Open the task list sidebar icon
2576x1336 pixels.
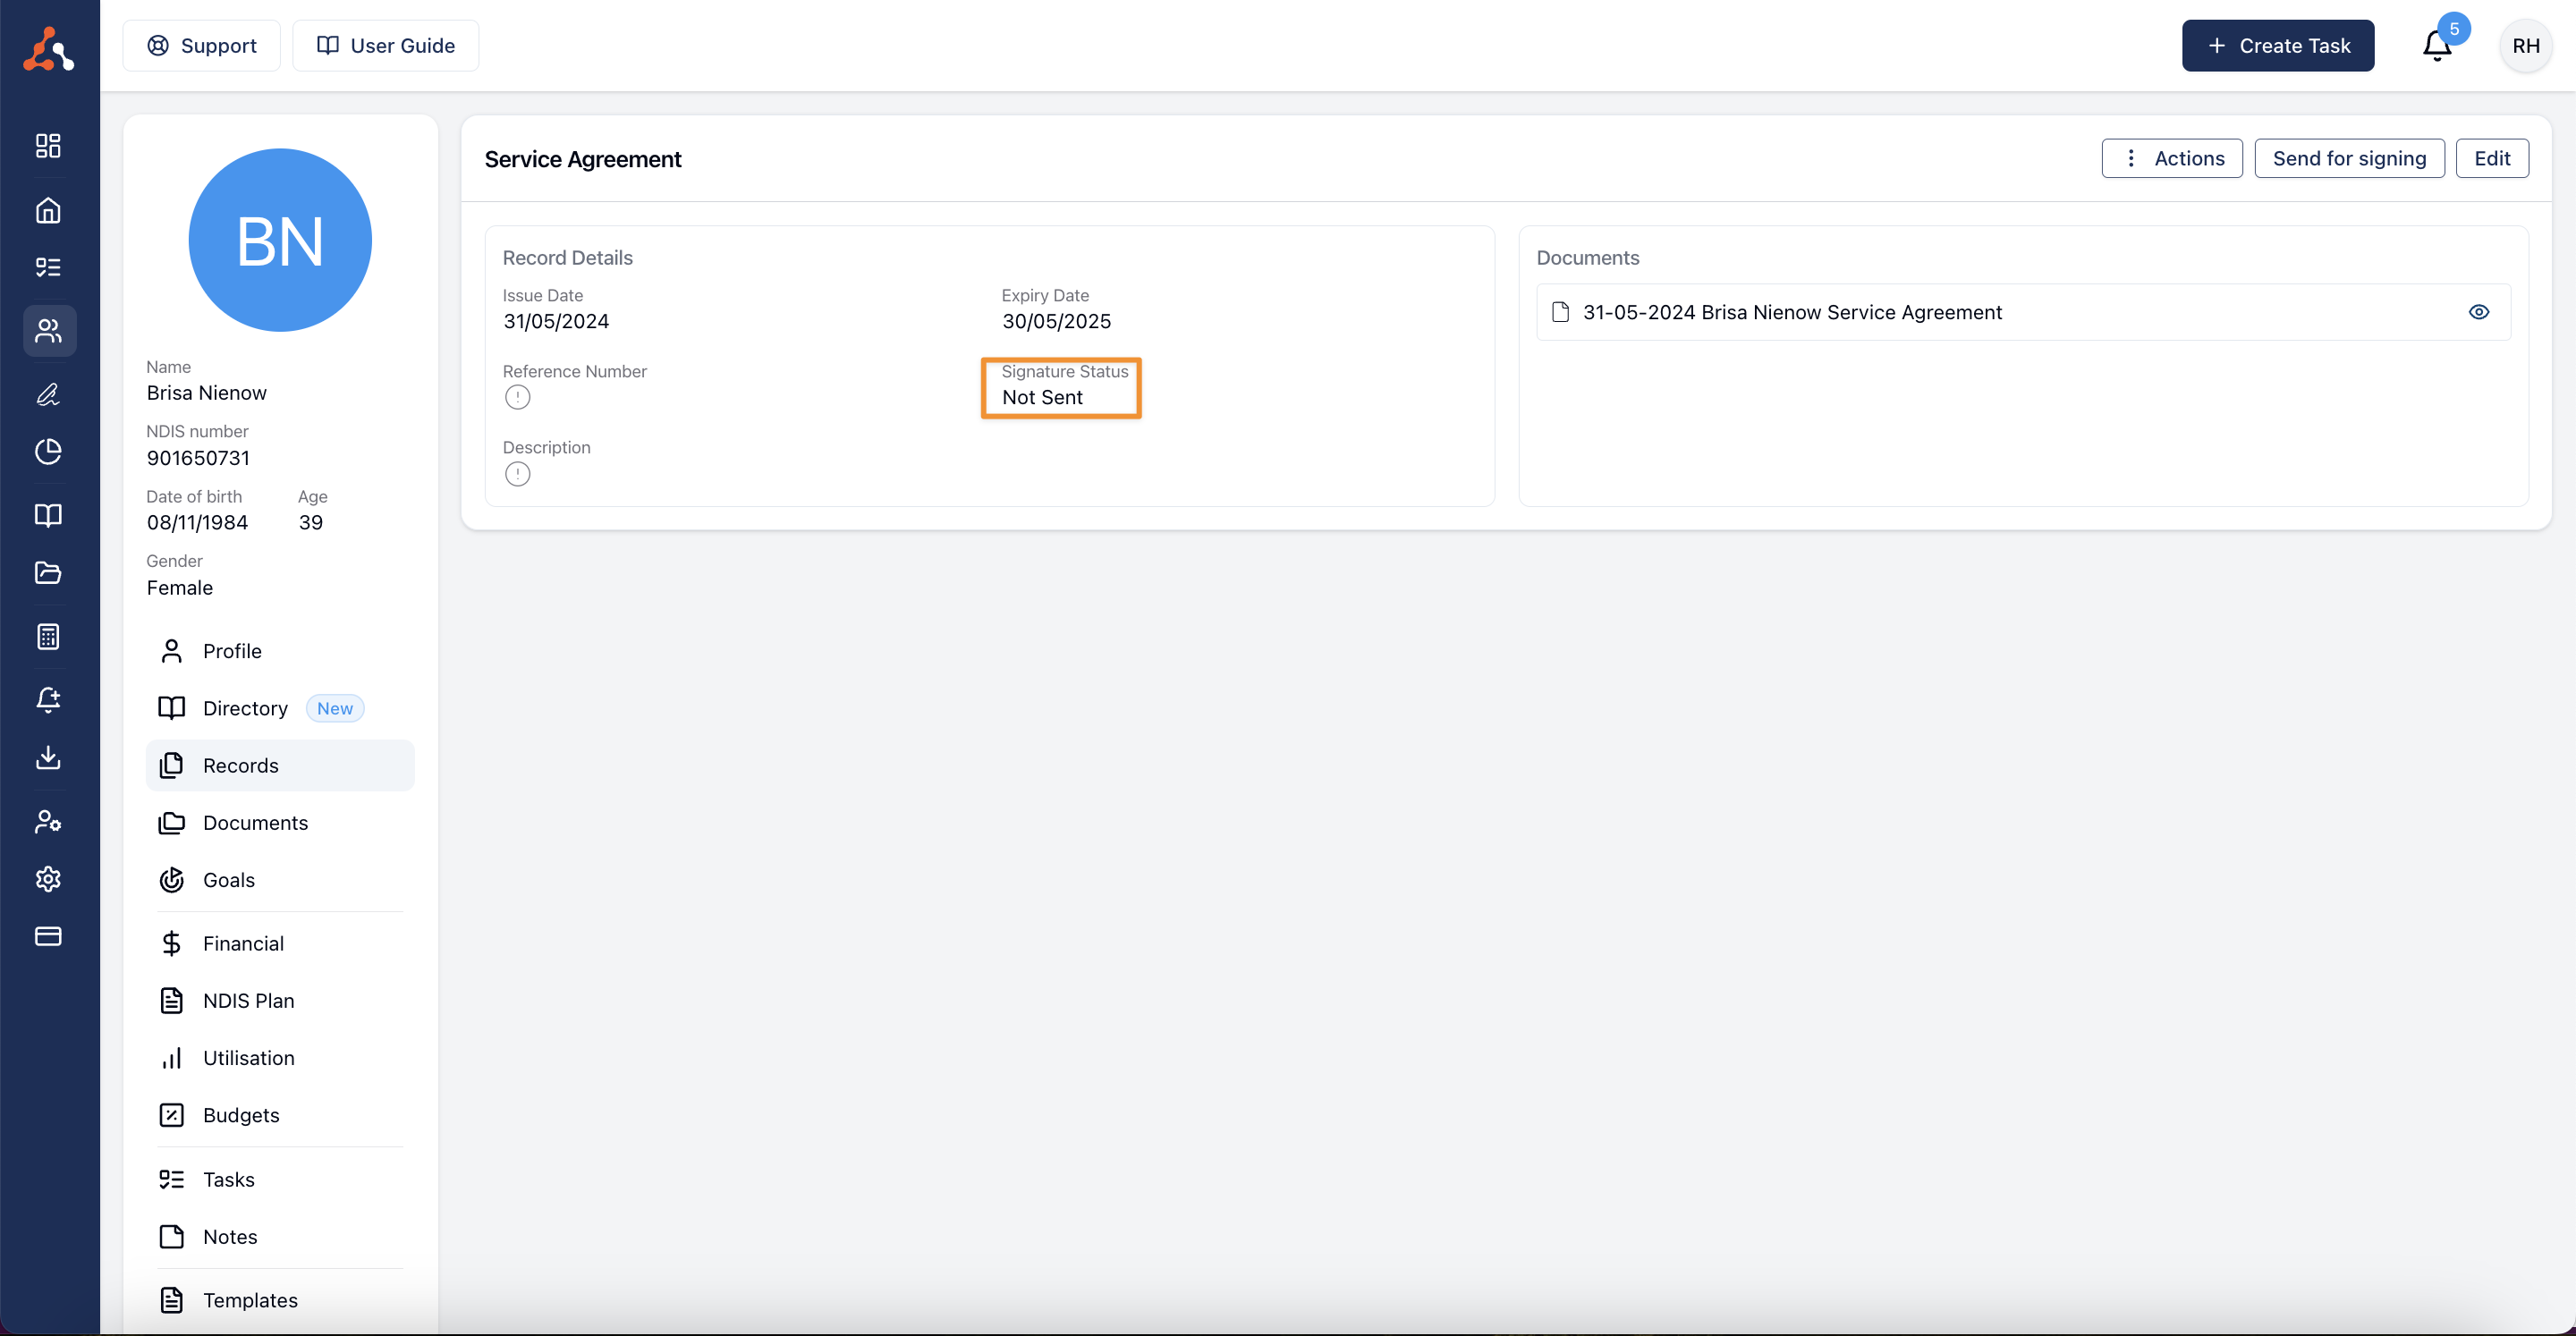[x=48, y=267]
